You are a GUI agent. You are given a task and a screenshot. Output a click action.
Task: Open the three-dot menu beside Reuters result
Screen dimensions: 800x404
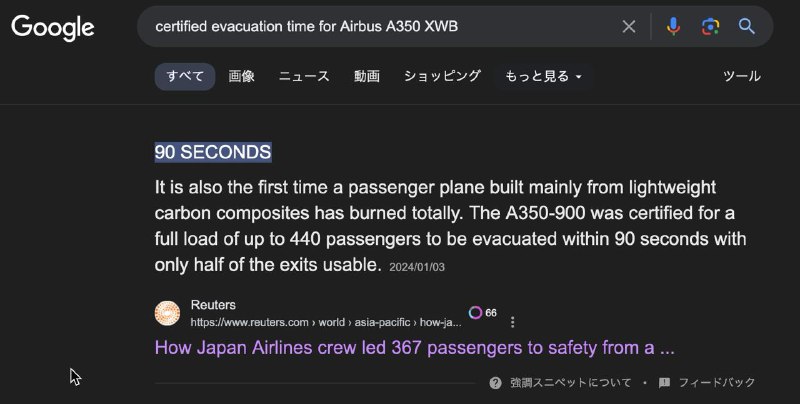point(513,322)
